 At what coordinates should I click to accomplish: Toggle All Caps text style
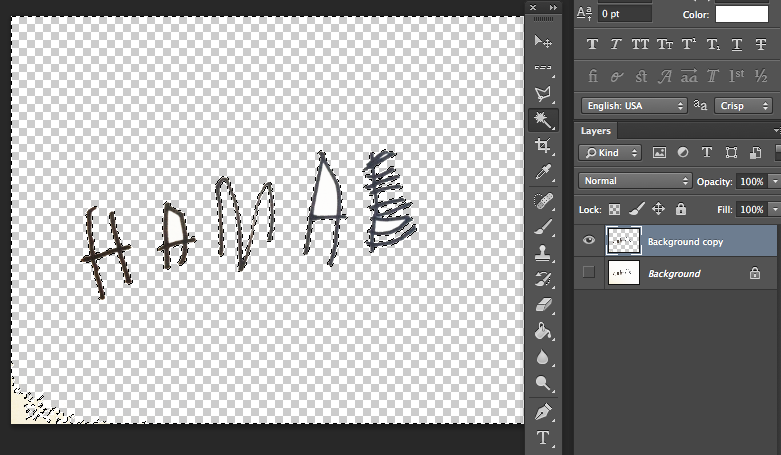coord(640,44)
